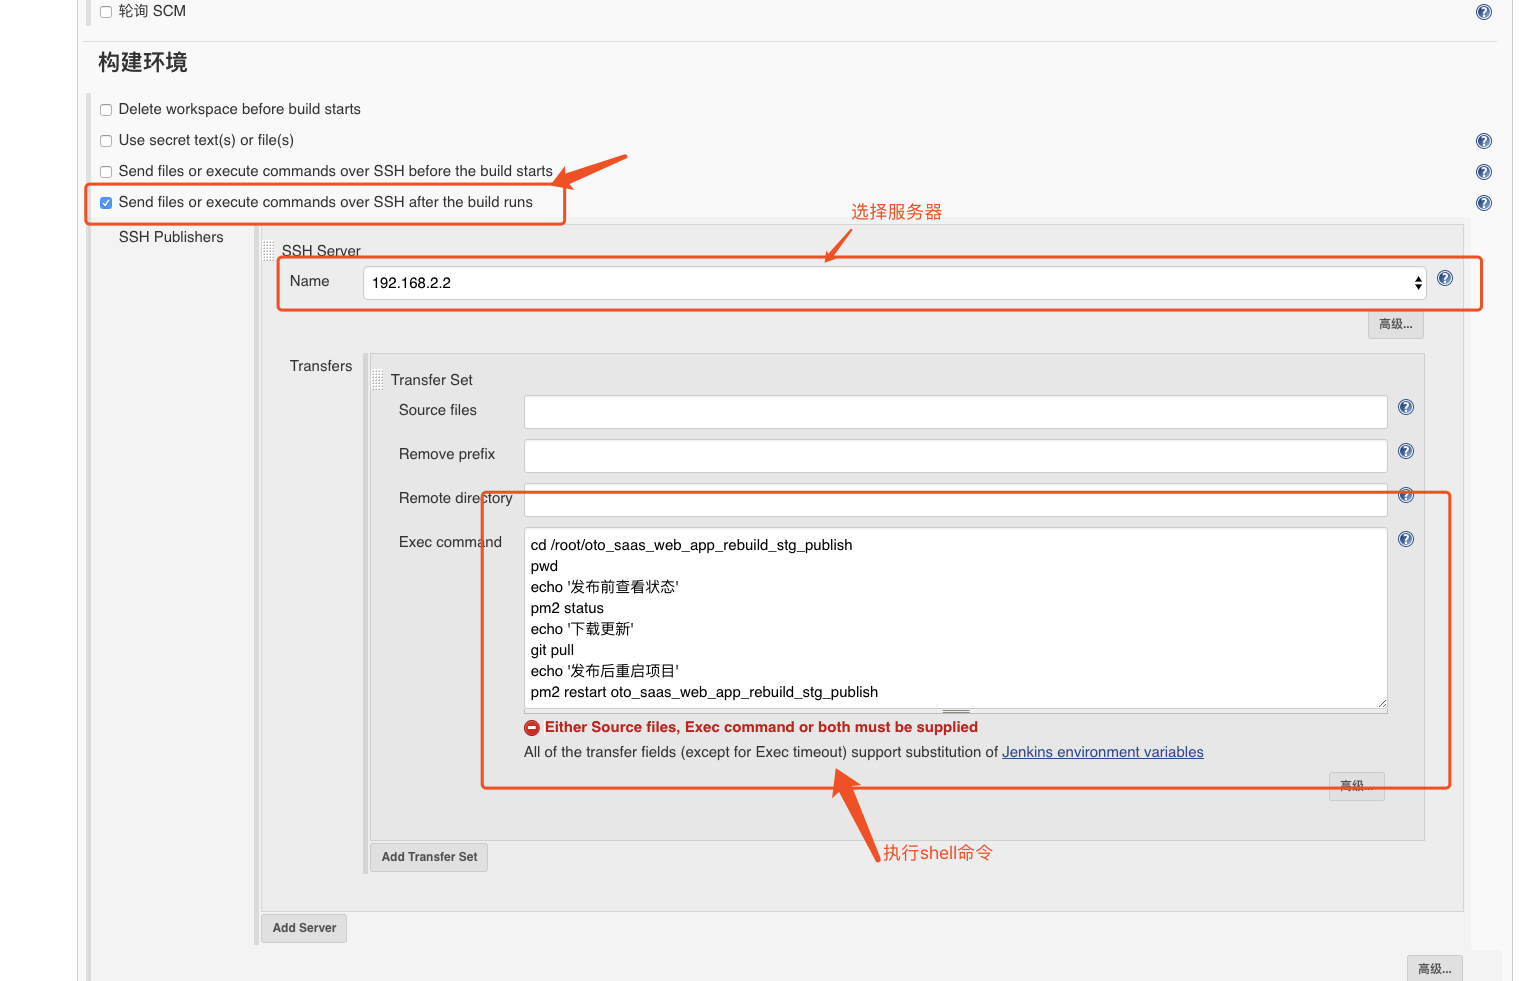Image resolution: width=1531 pixels, height=981 pixels.
Task: Click the 高级 button below the Name dropdown
Action: [1395, 324]
